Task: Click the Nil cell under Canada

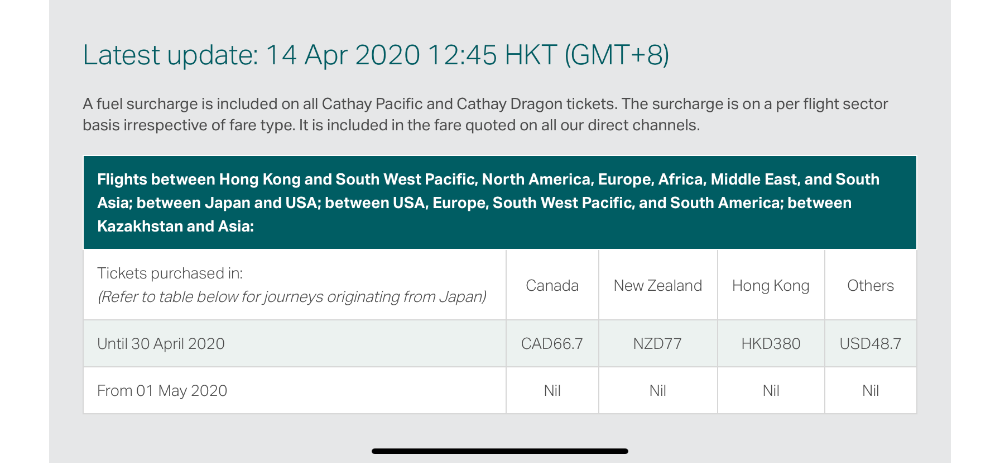Action: pyautogui.click(x=552, y=391)
